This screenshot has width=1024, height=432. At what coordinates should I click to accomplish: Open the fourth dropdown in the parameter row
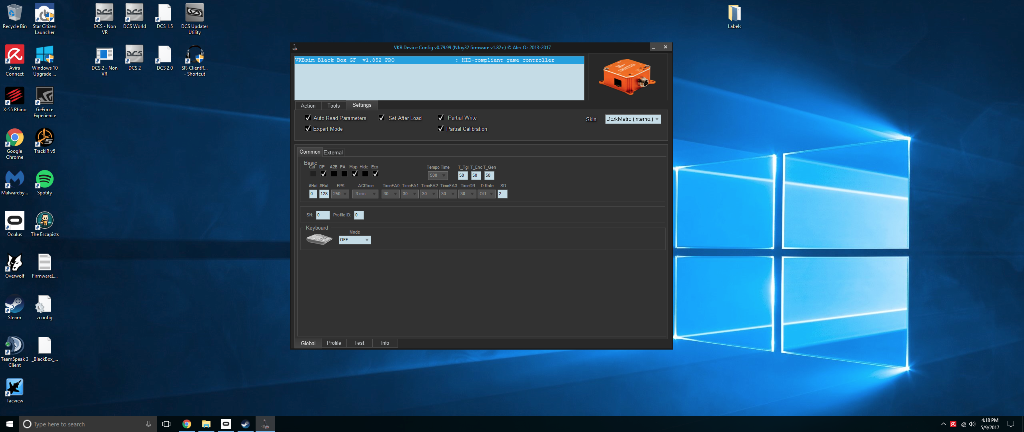coord(409,194)
